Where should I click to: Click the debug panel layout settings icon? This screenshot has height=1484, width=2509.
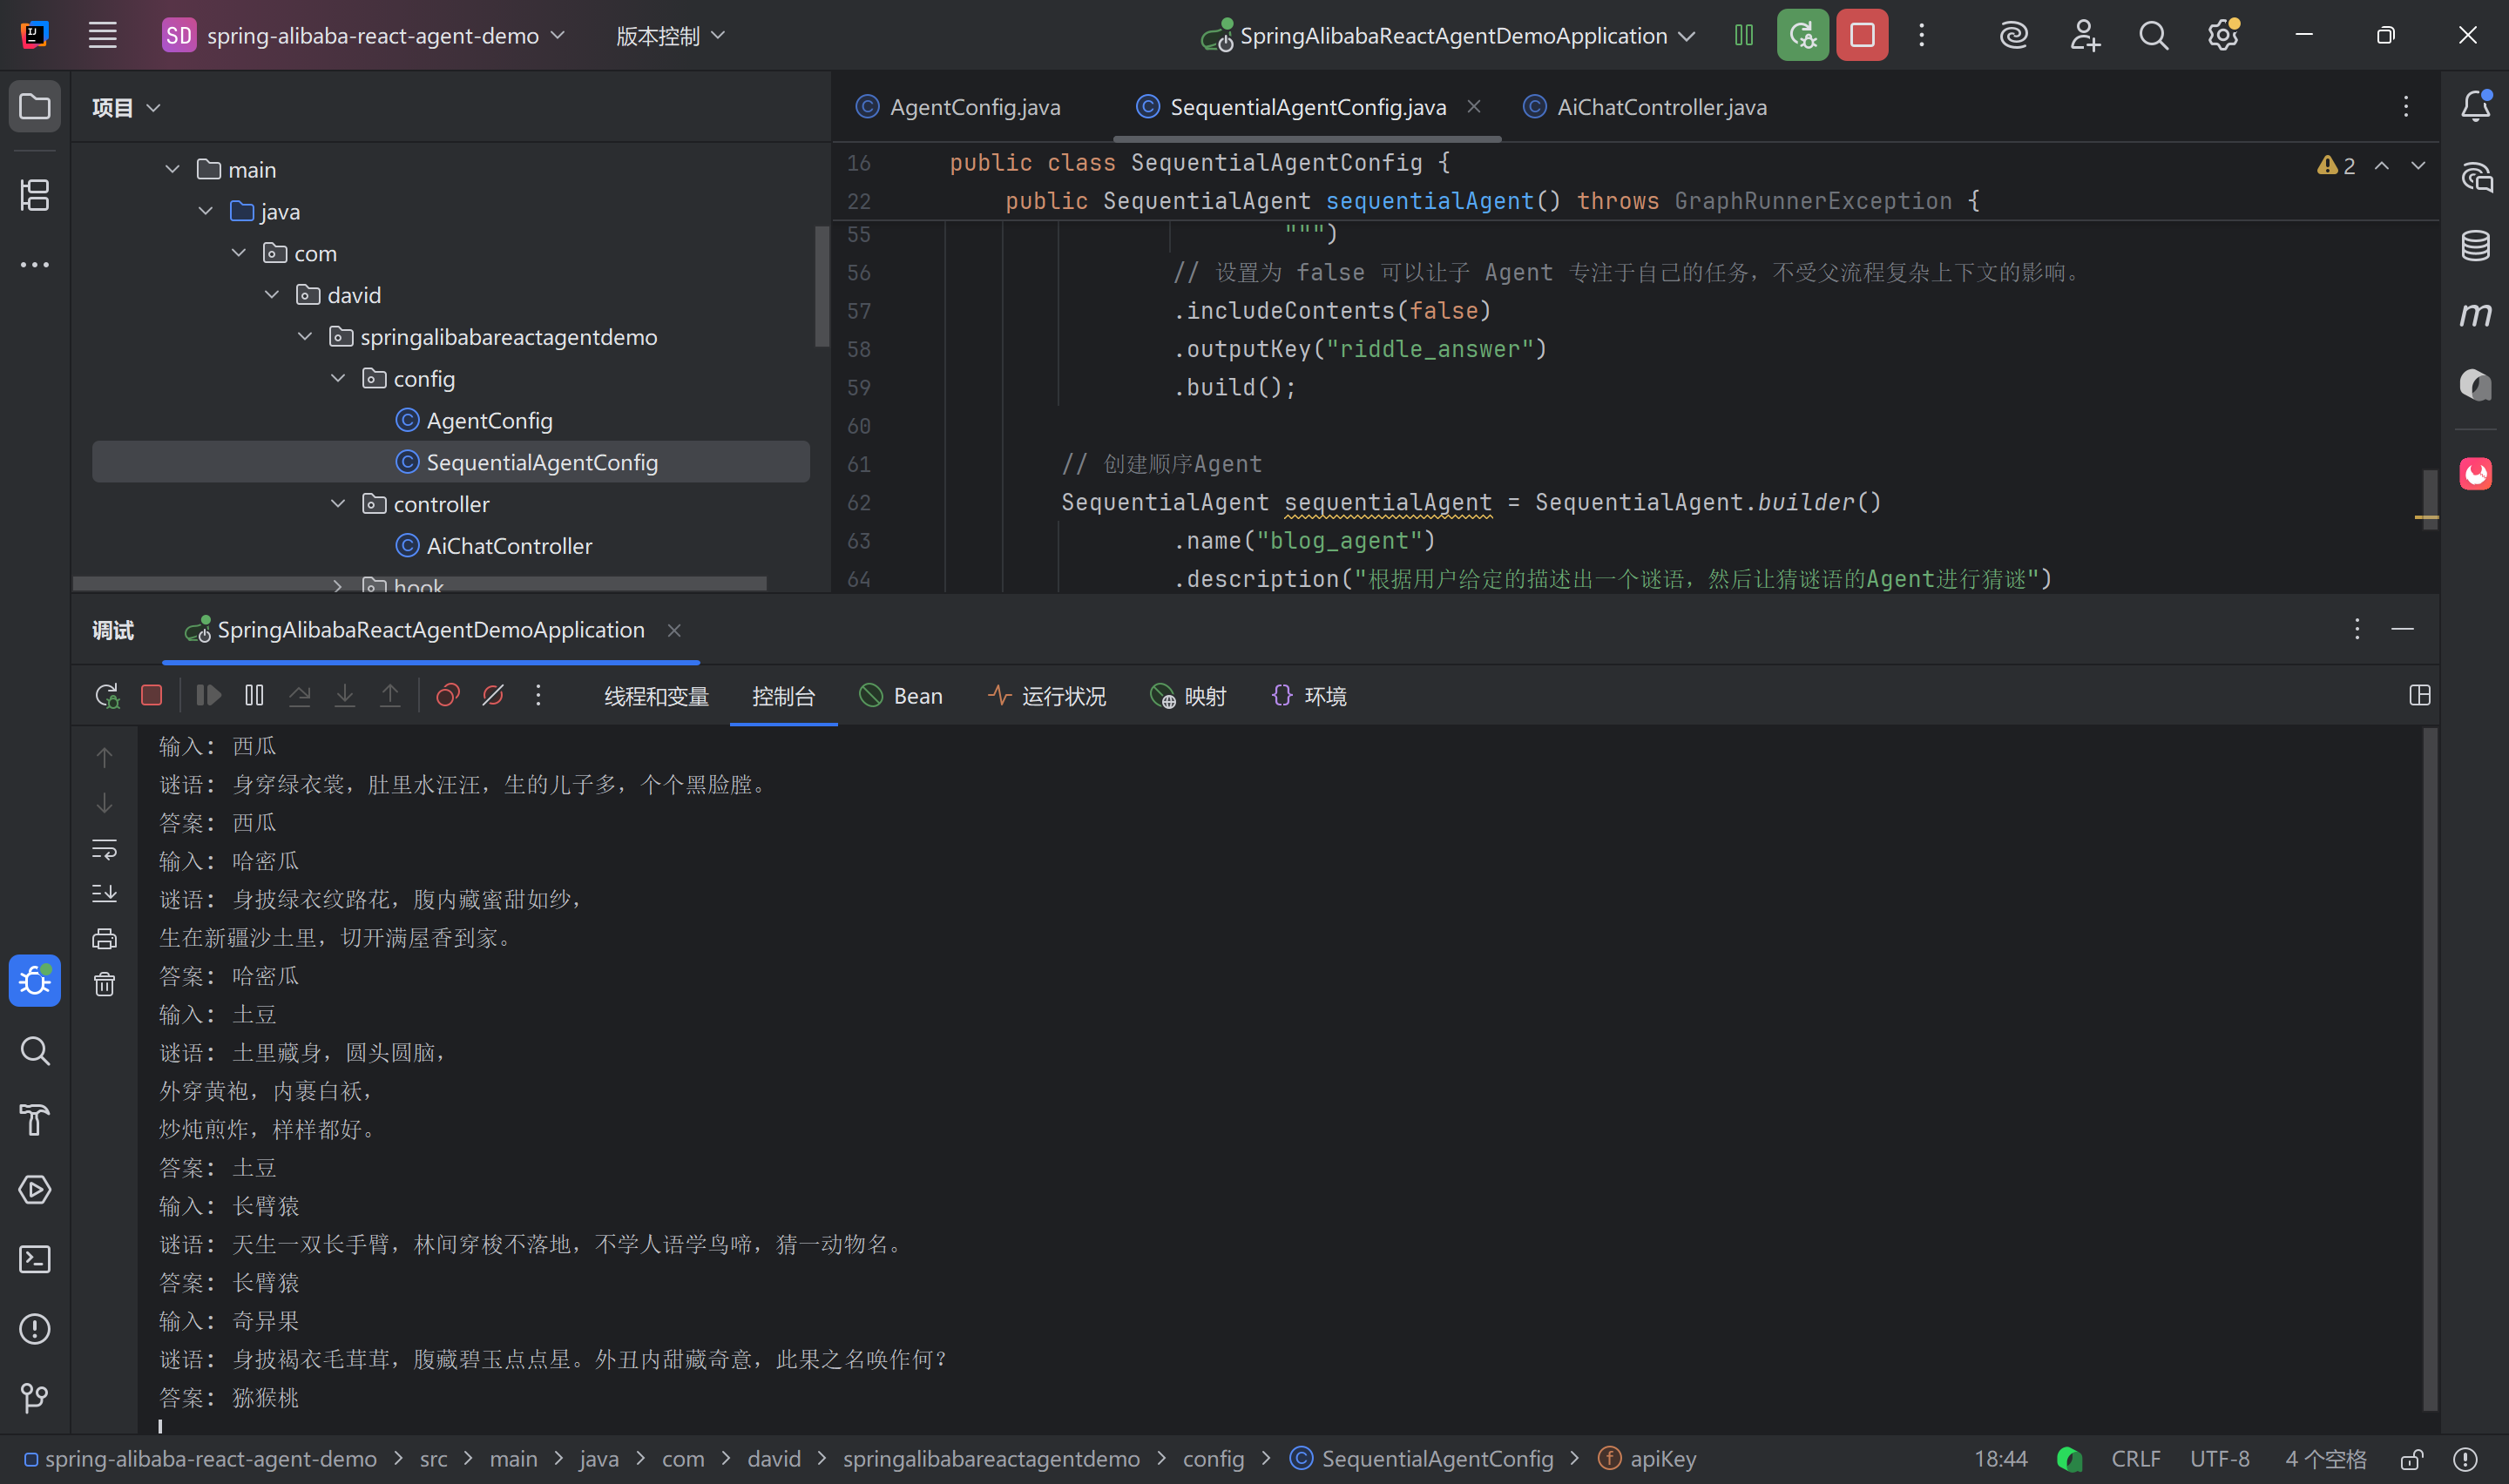point(2419,695)
